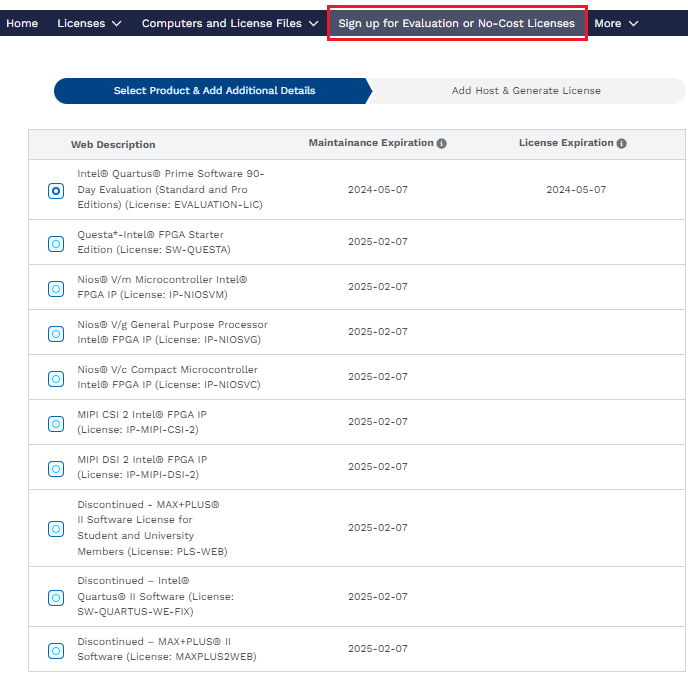Click 2025-02-07 date in Questa row
Screen dimensions: 688x677
tap(378, 242)
